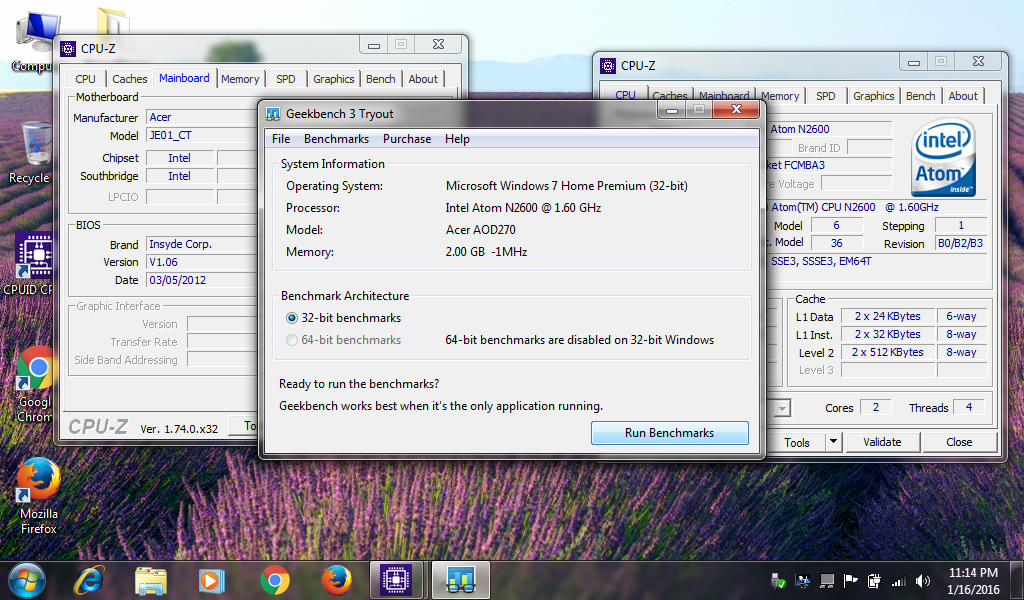The width and height of the screenshot is (1024, 600).
Task: Click the blue monitor tray icon
Action: point(803,580)
